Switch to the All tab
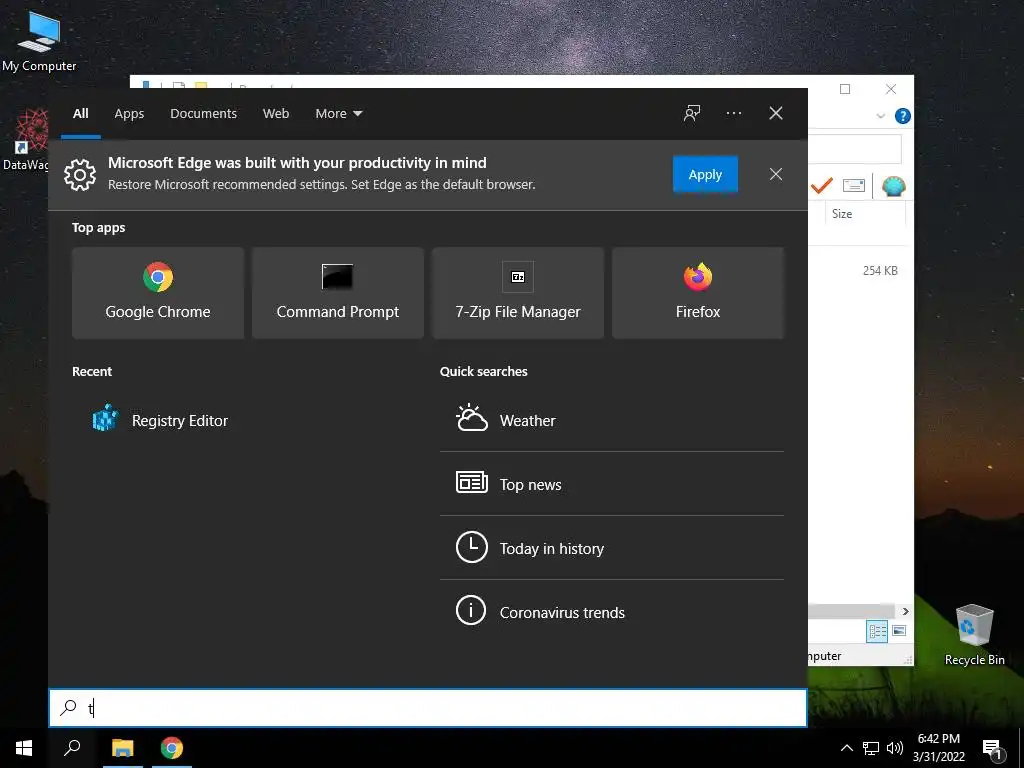Screen dimensions: 1024x768 [x=81, y=114]
